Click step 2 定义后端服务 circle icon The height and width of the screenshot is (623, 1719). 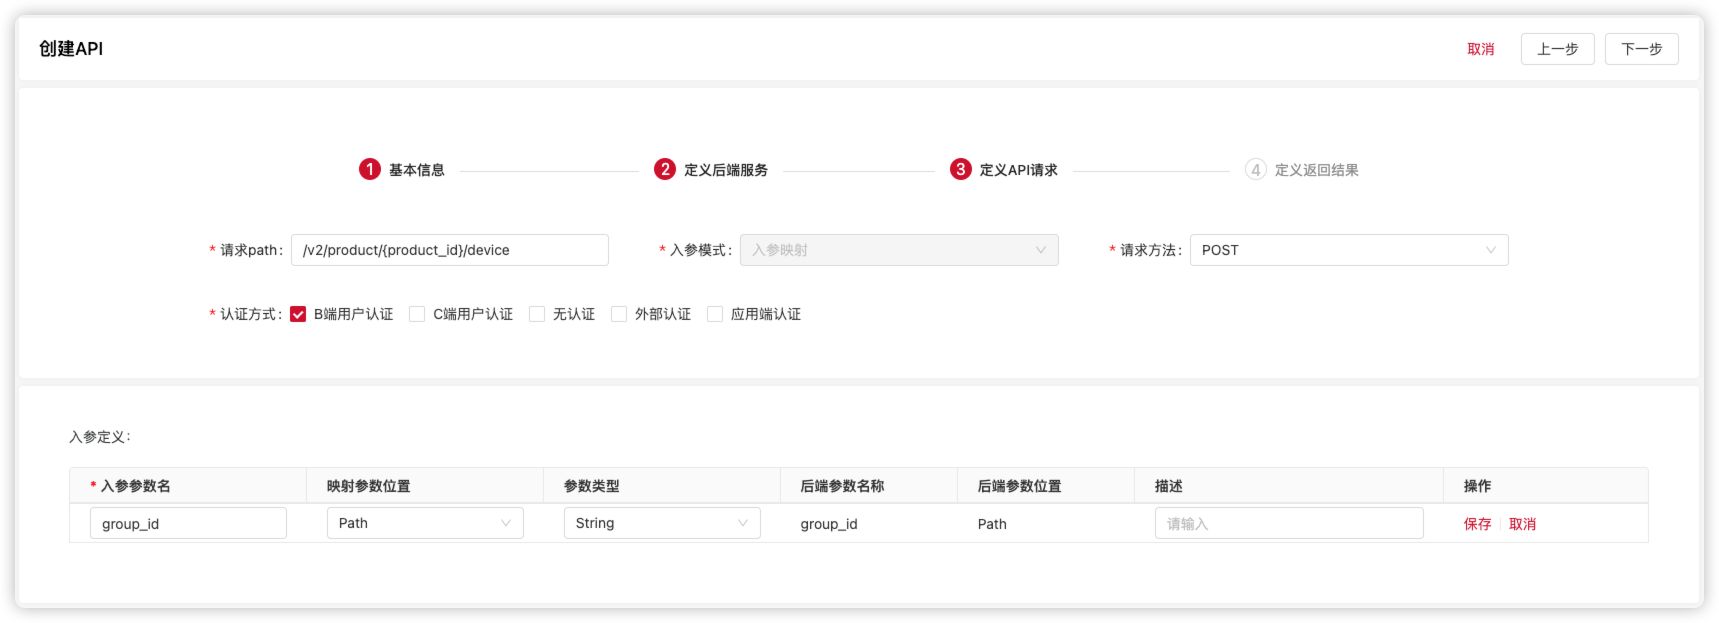[664, 169]
